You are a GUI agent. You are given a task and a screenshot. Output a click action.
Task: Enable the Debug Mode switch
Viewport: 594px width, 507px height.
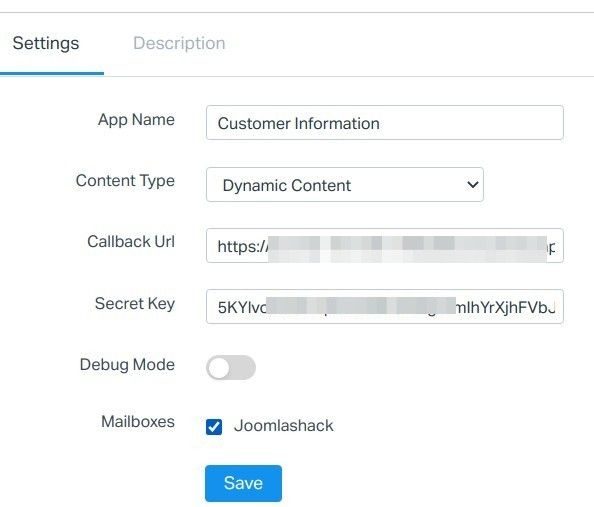(231, 367)
